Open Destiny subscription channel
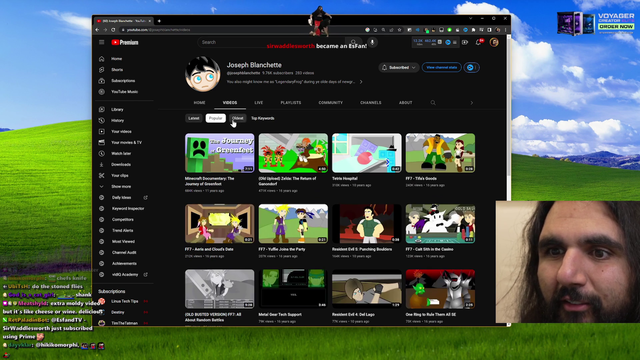Viewport: 640px width, 360px height. click(x=118, y=312)
